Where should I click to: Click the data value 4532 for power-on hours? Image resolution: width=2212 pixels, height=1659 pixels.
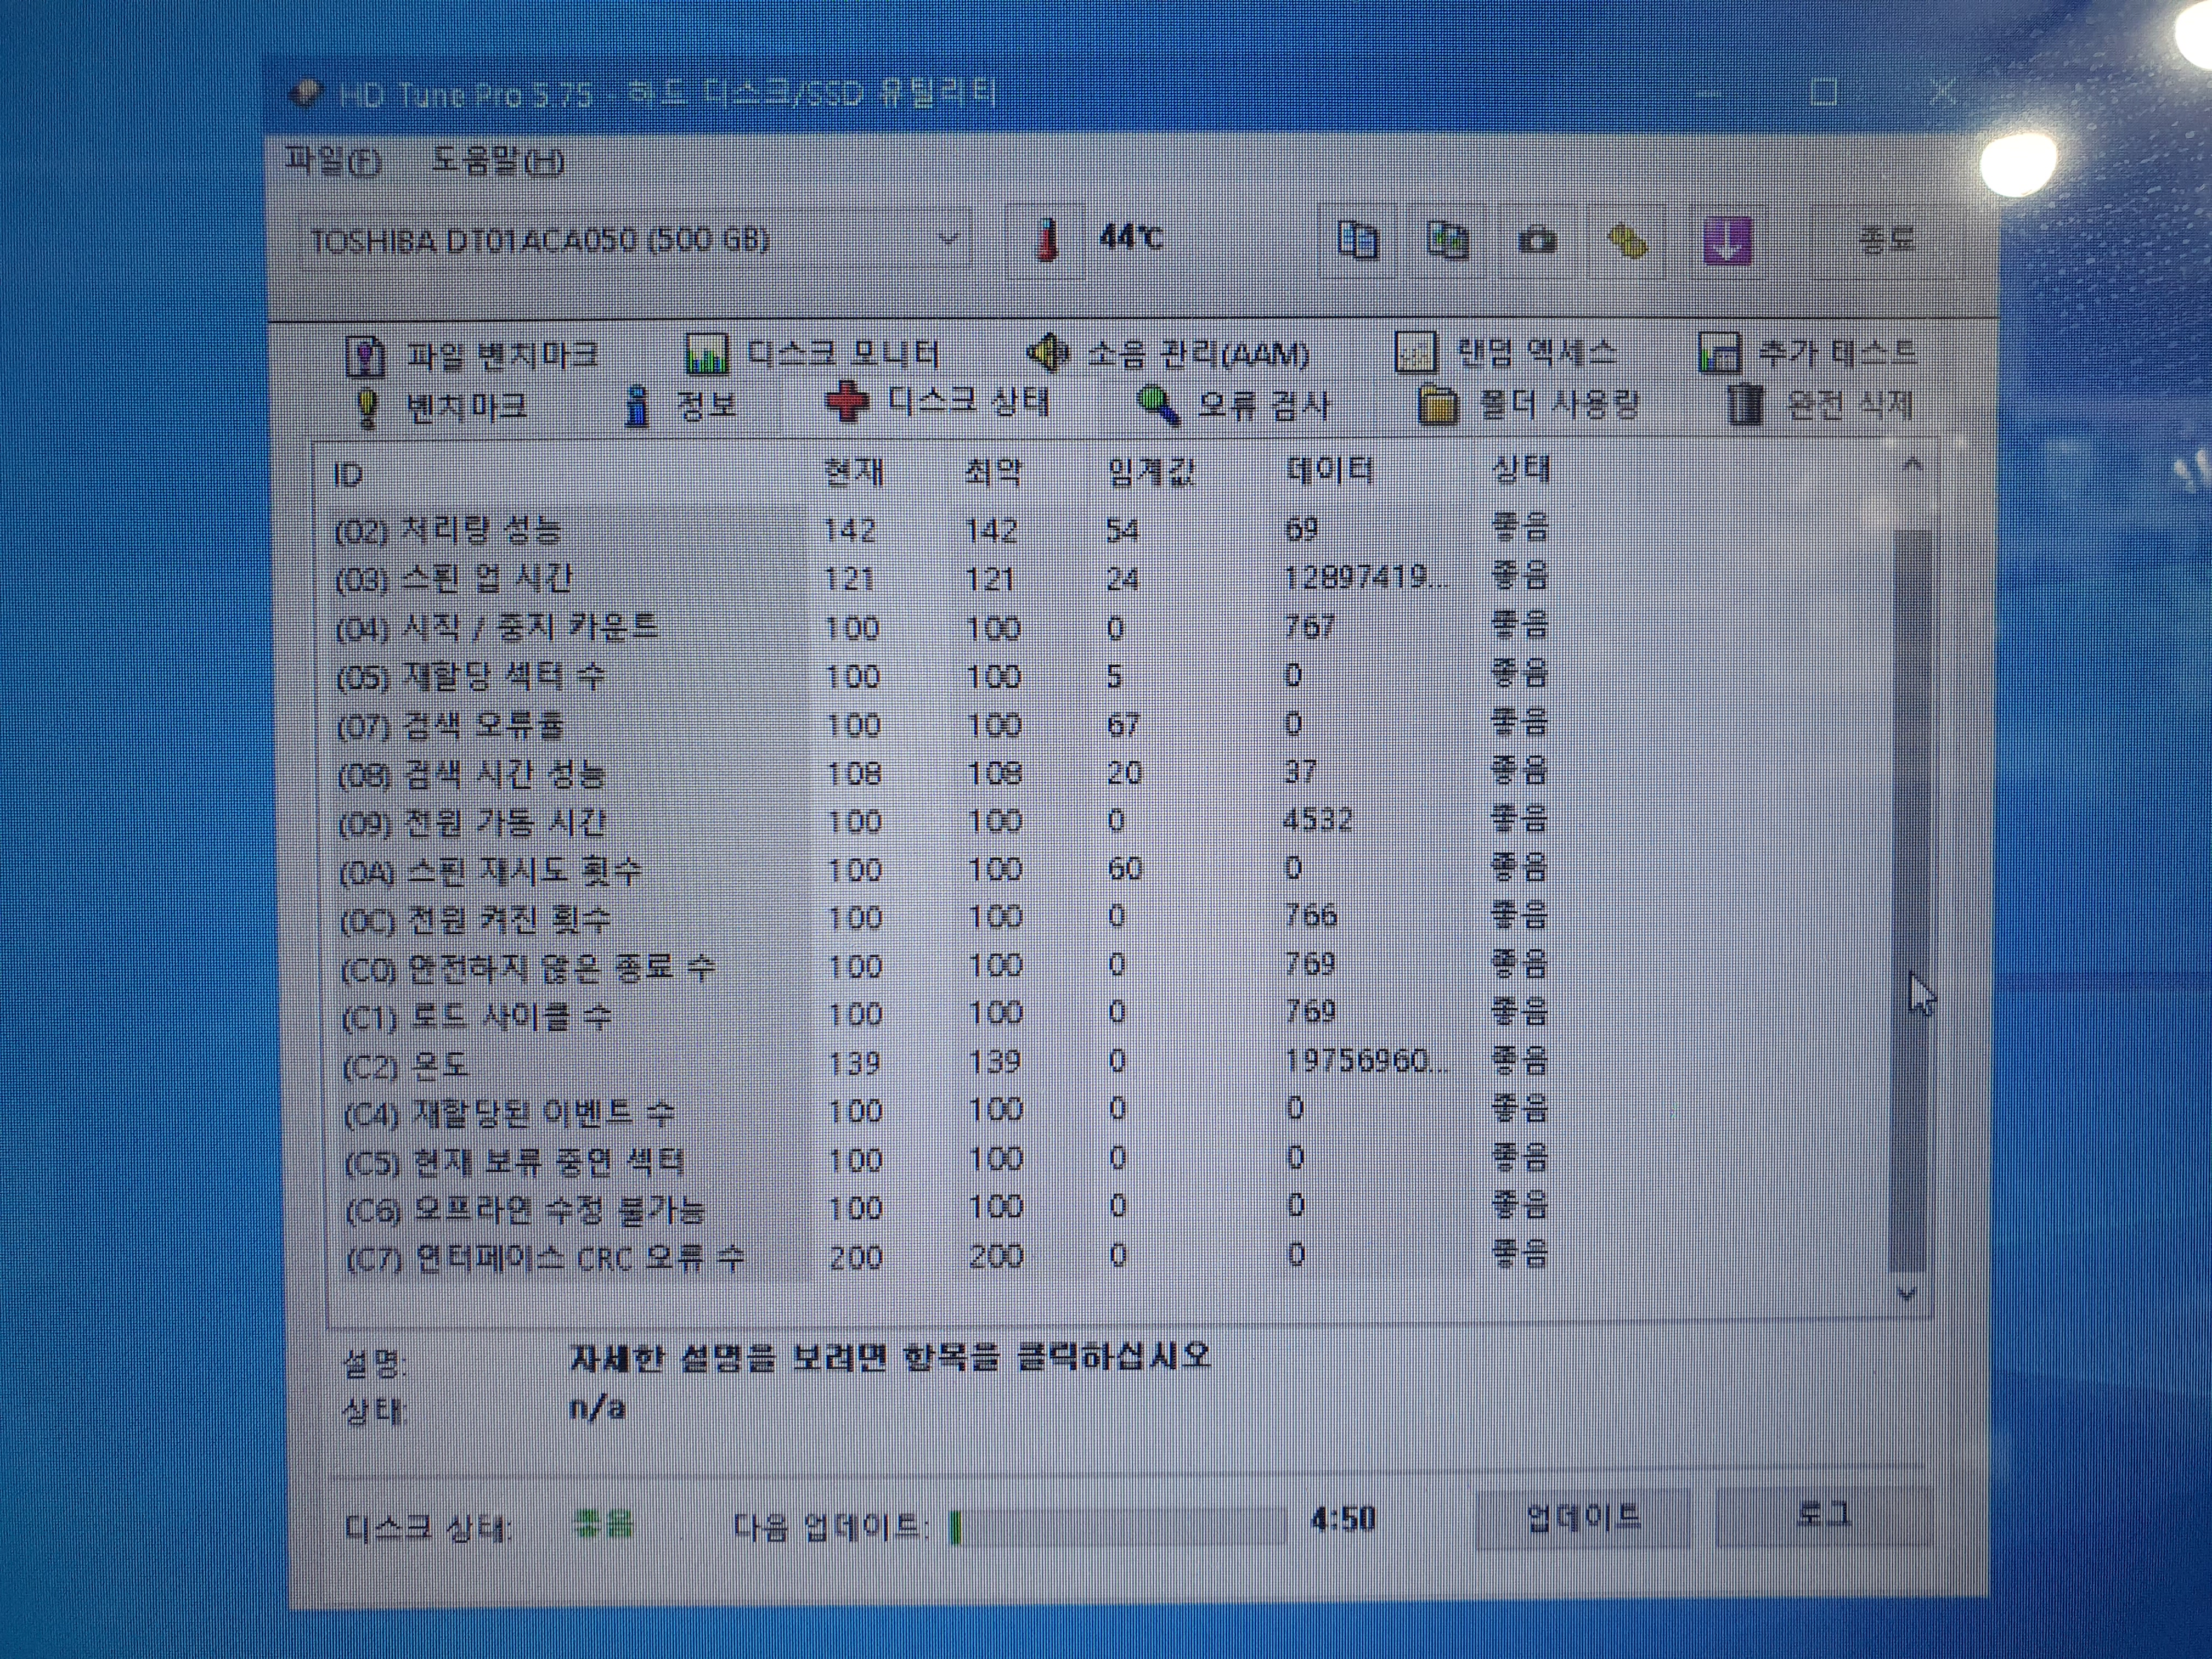pyautogui.click(x=1317, y=820)
